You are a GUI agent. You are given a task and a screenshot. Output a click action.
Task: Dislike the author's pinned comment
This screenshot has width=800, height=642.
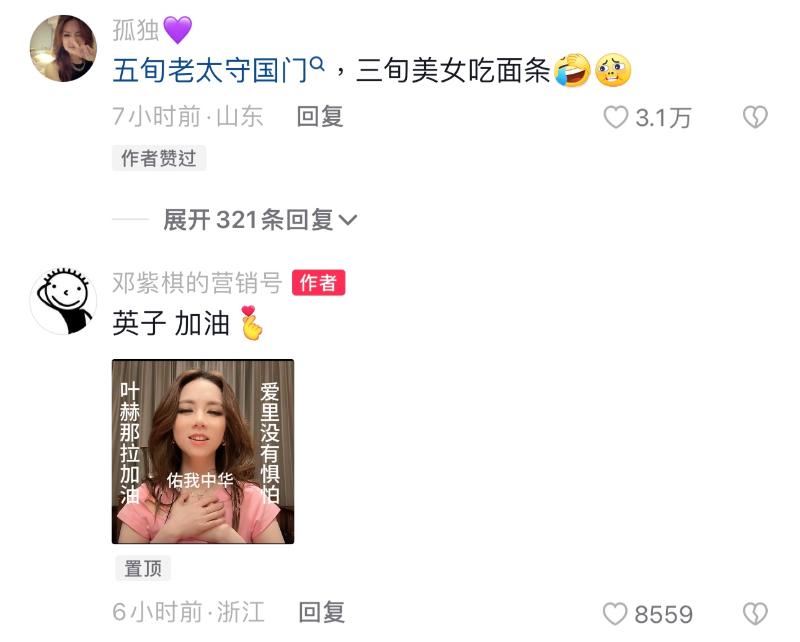click(x=755, y=613)
